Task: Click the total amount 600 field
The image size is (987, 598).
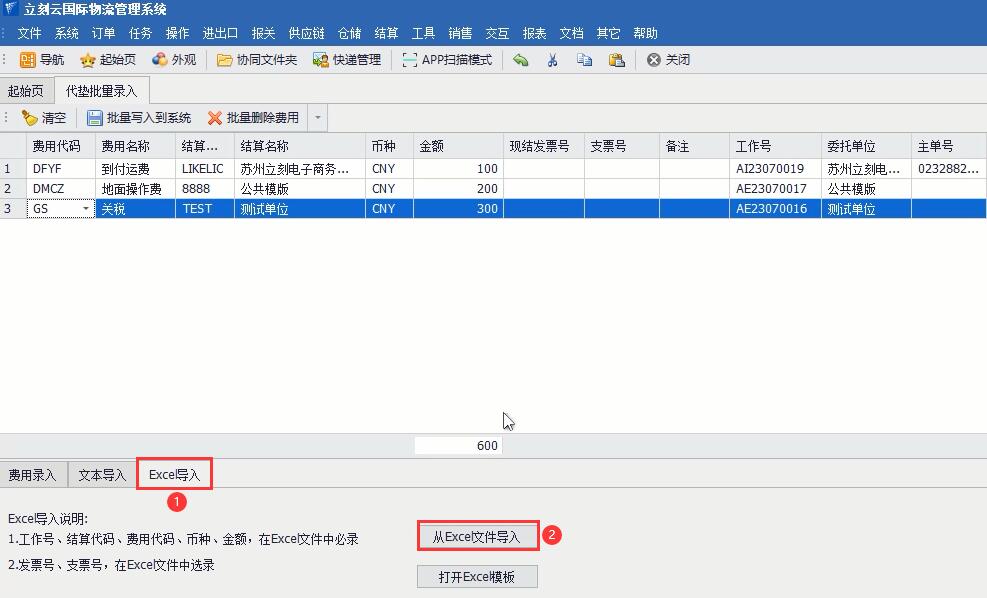Action: click(x=458, y=446)
